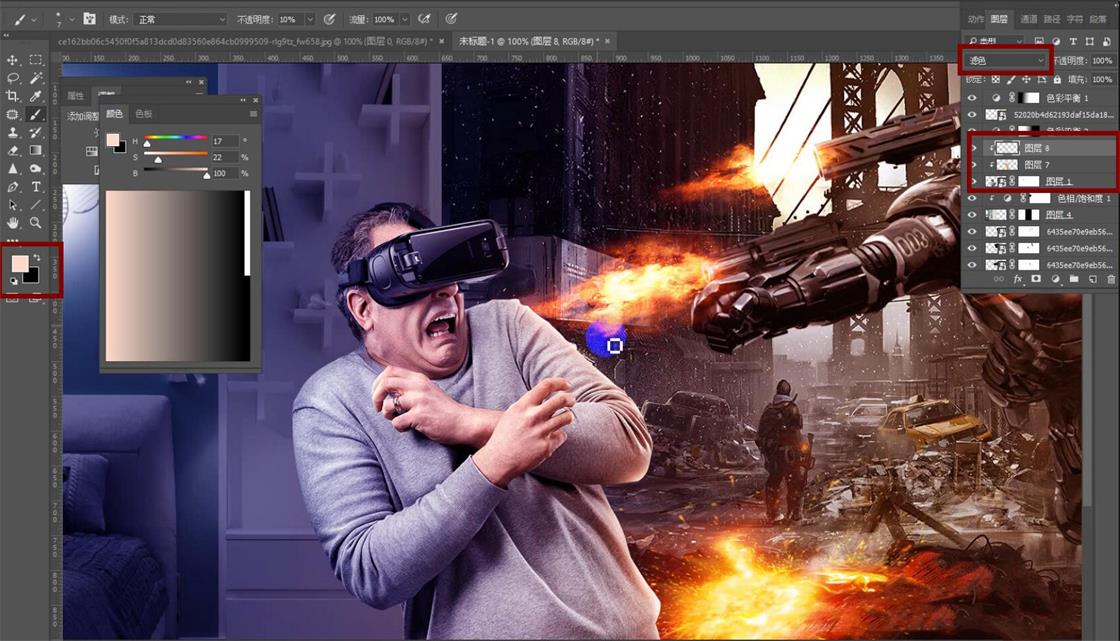This screenshot has height=641, width=1120.
Task: Click the Add layer mask icon
Action: pos(1036,279)
